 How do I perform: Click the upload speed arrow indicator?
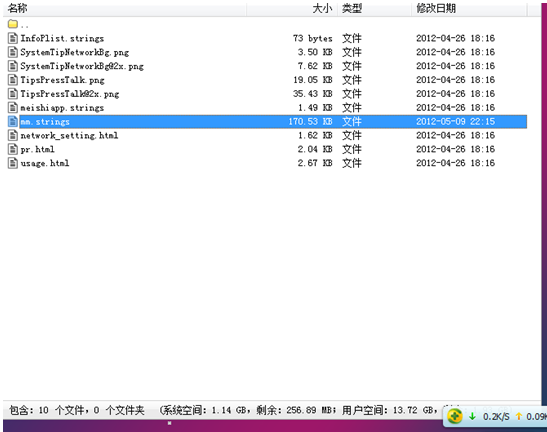518,416
